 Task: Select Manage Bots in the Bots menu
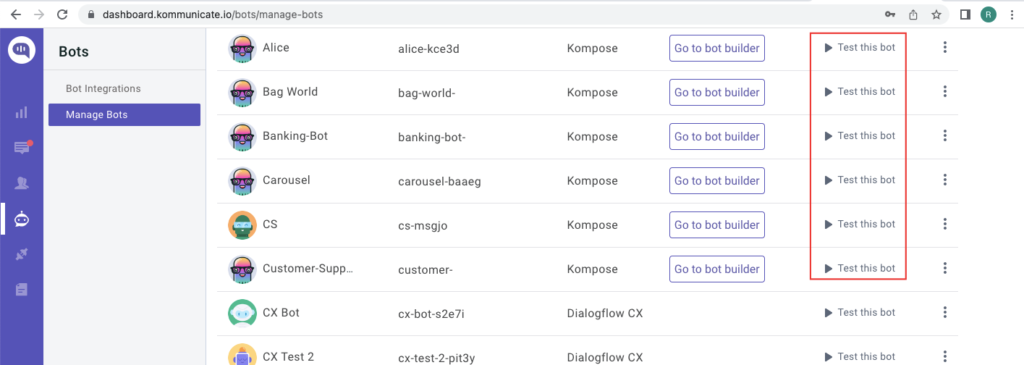click(x=124, y=115)
